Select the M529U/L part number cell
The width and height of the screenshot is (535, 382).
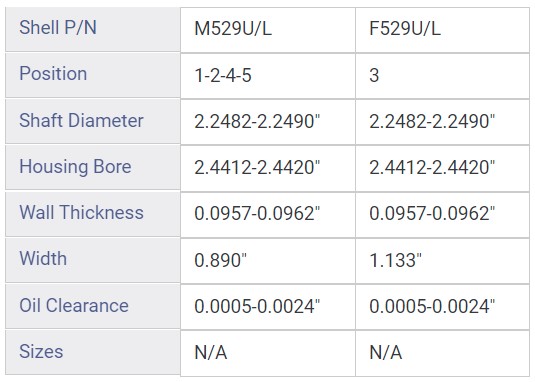pyautogui.click(x=268, y=30)
